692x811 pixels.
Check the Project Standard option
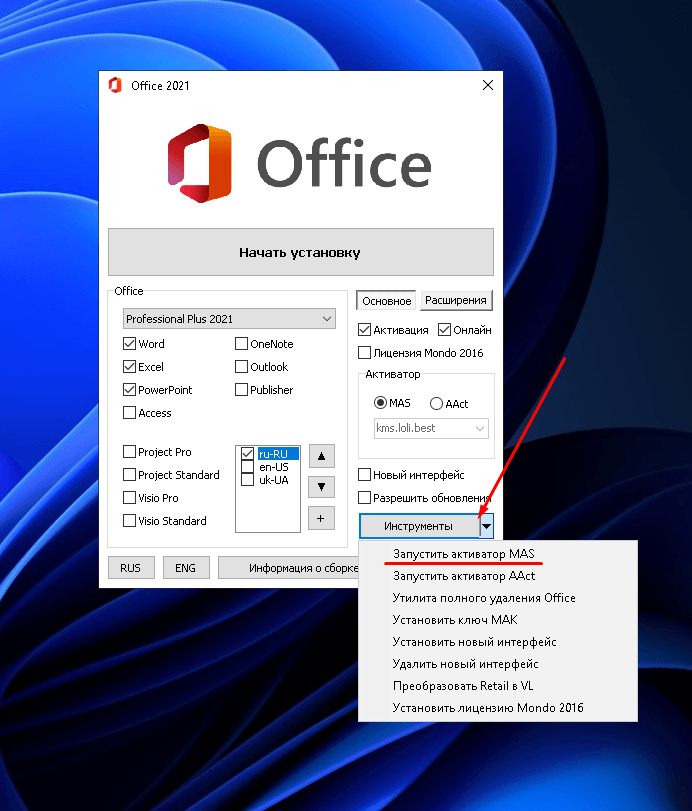[129, 474]
